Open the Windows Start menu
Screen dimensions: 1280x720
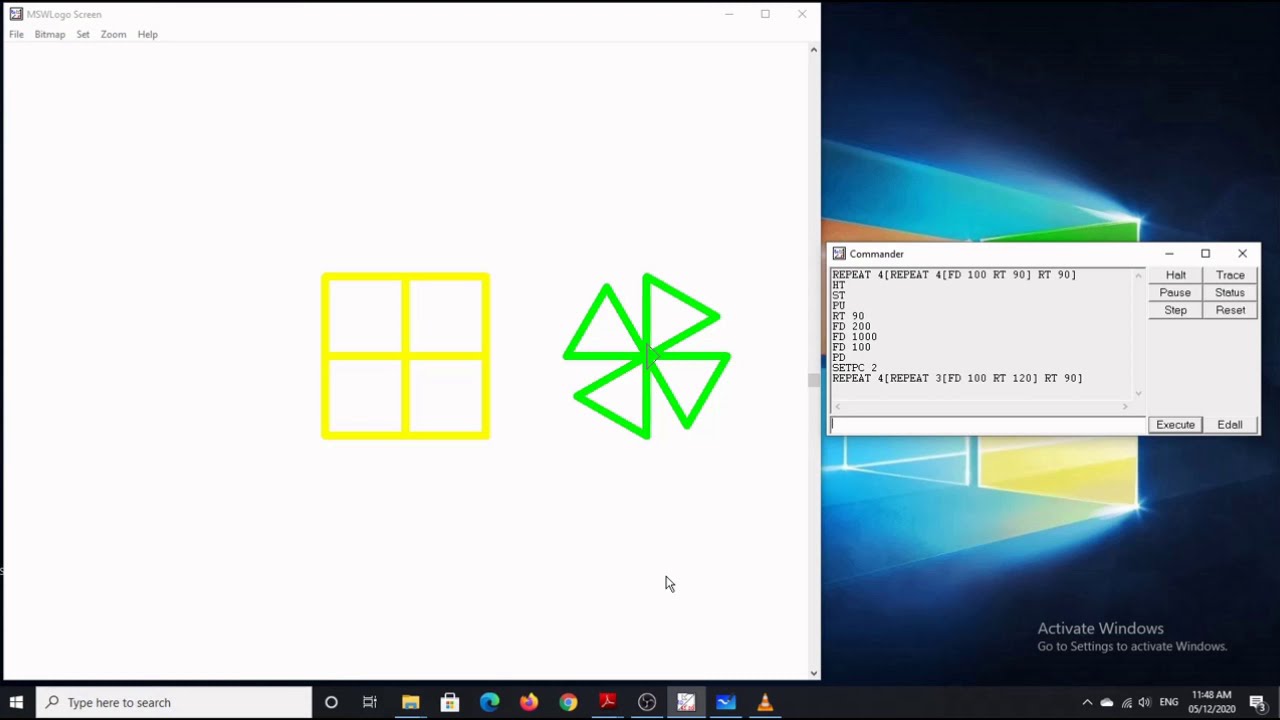click(x=16, y=702)
